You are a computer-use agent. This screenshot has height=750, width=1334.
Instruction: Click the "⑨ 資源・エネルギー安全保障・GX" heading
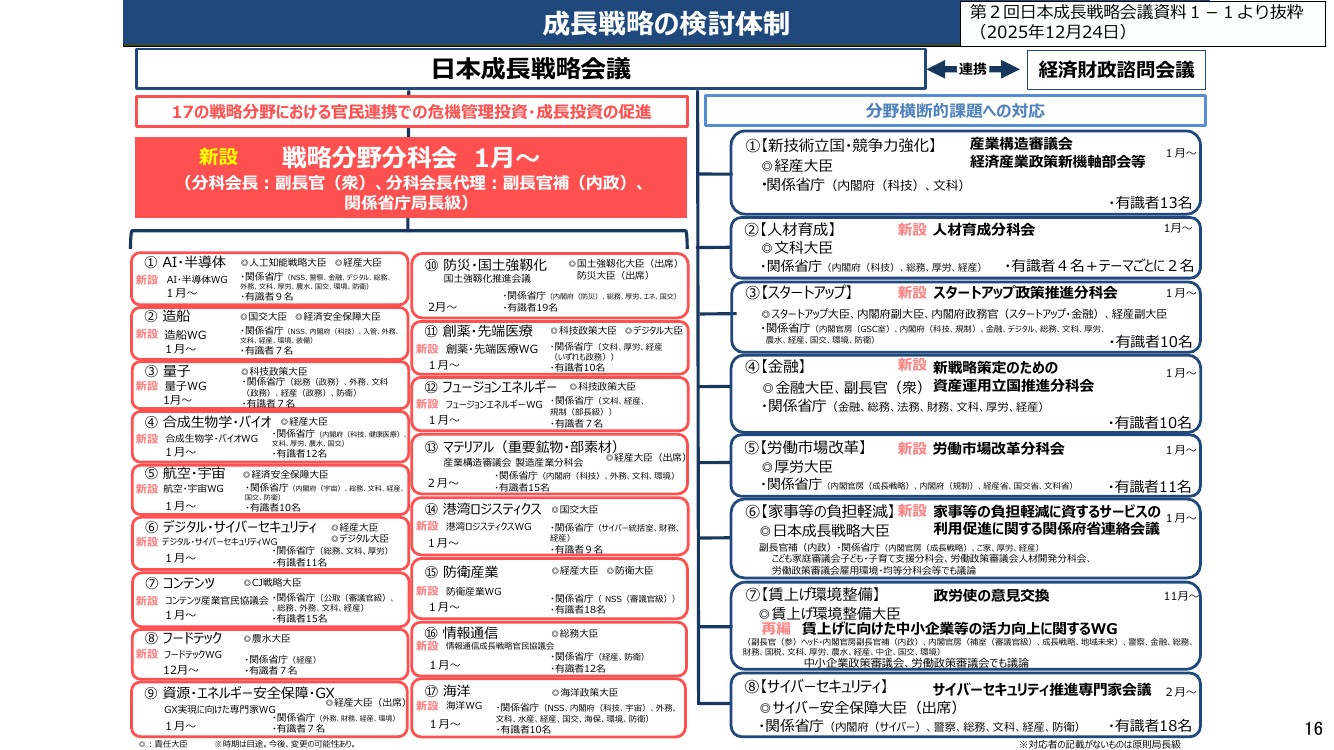coord(239,692)
